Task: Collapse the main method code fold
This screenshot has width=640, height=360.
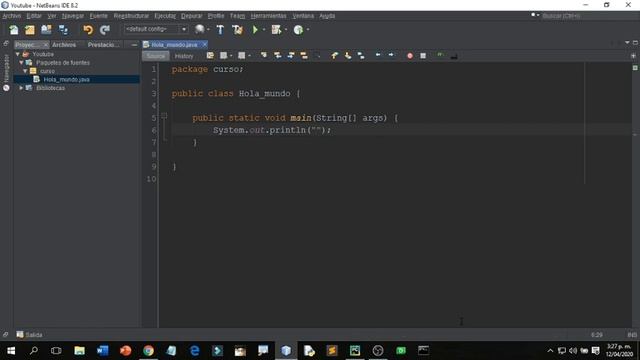Action: [x=164, y=116]
